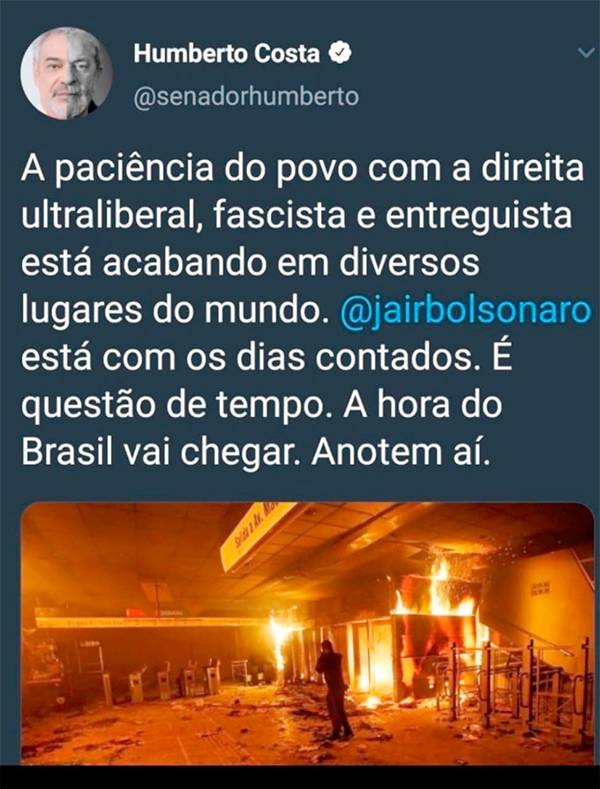Open Humberto Costa's profile avatar

[x=66, y=73]
